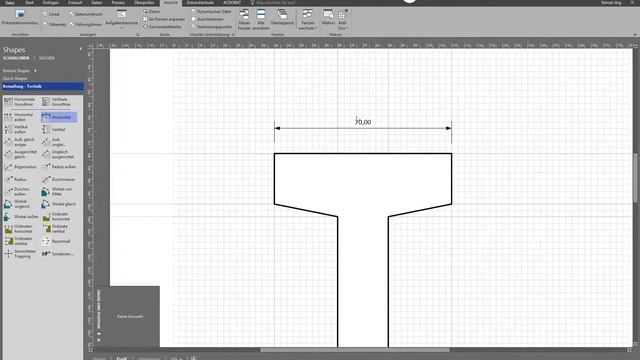
Task: Open the Anzeigen group dialog launcher
Action: tap(138, 35)
